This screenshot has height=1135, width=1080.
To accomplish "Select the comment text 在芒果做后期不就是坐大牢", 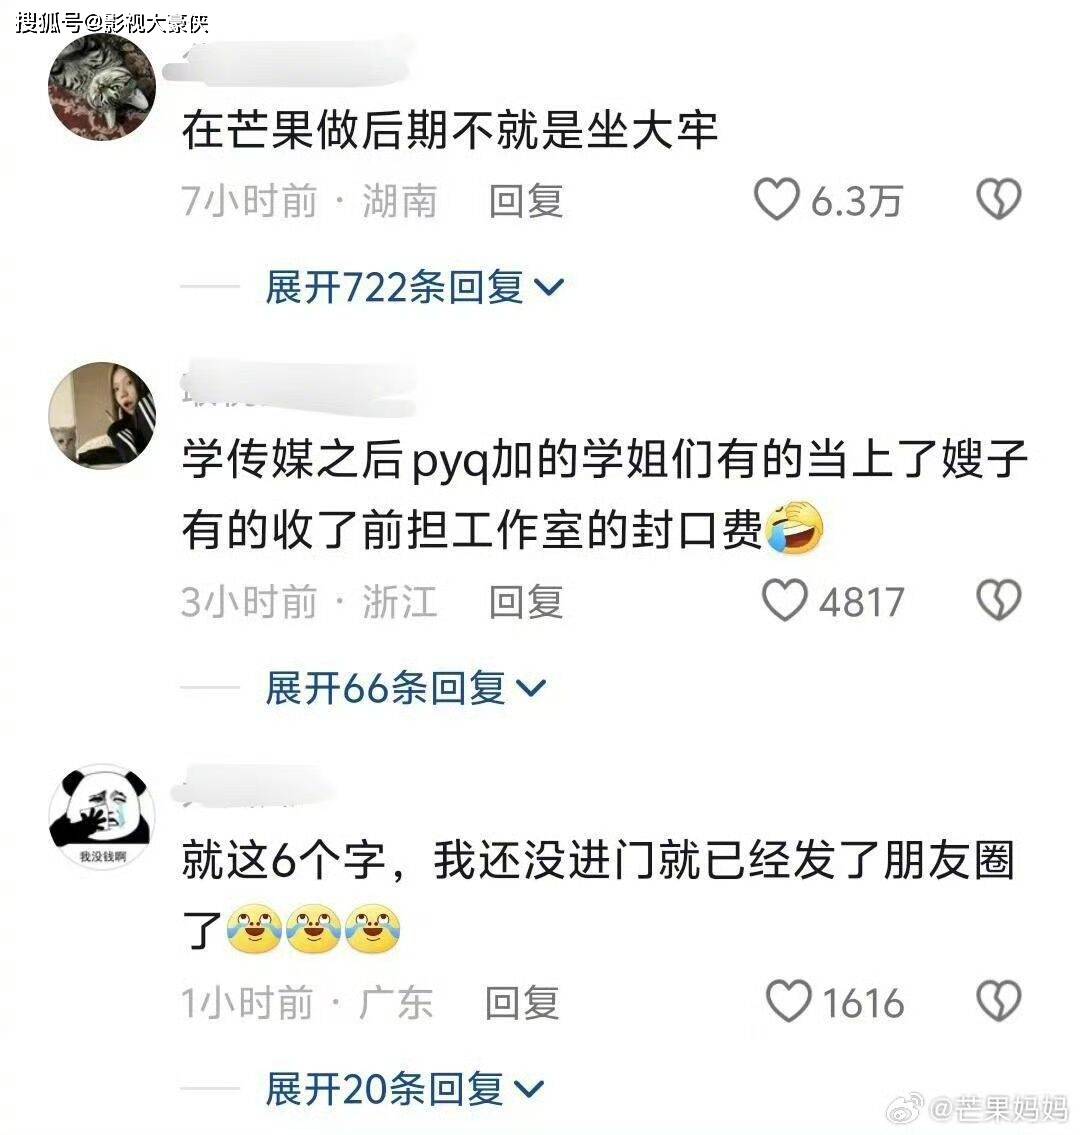I will pos(450,130).
